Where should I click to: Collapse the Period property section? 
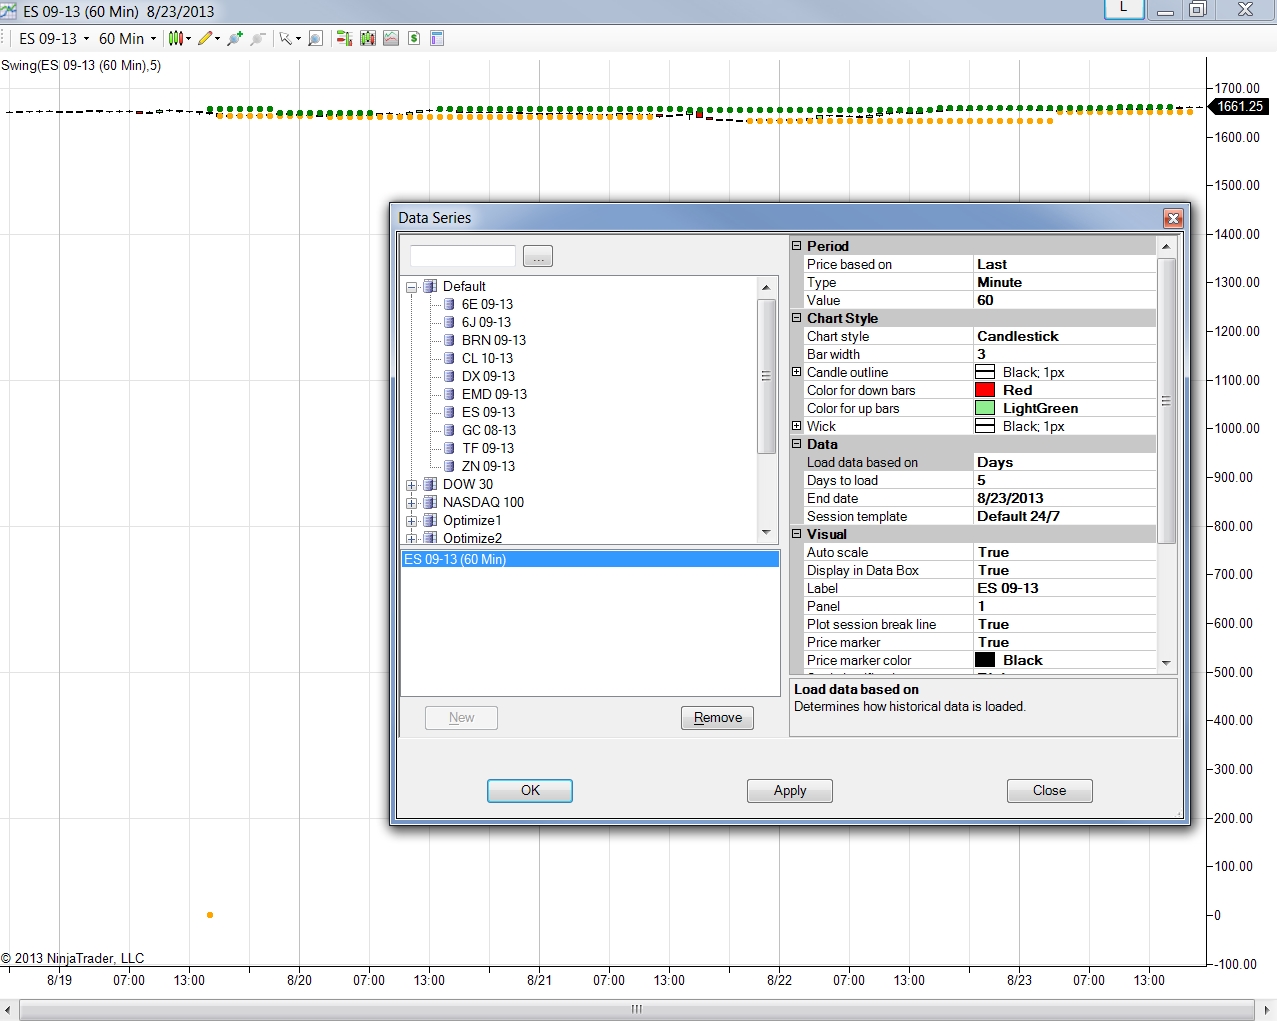[x=797, y=246]
